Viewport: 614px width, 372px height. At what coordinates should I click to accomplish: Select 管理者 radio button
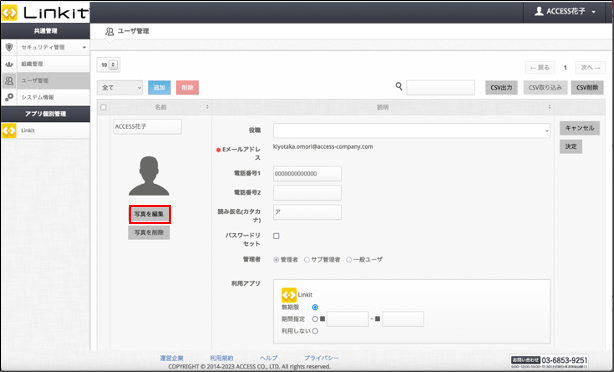(x=276, y=260)
